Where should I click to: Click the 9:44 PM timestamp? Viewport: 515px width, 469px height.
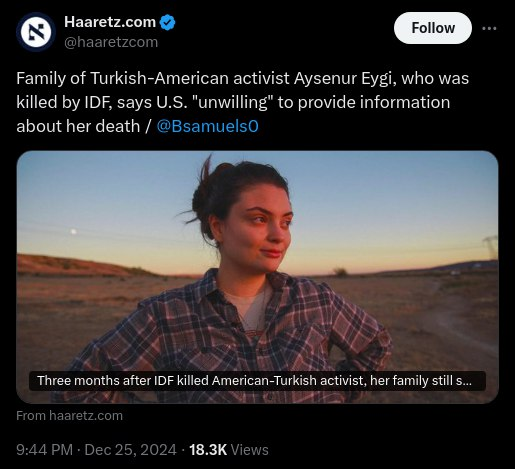(44, 450)
